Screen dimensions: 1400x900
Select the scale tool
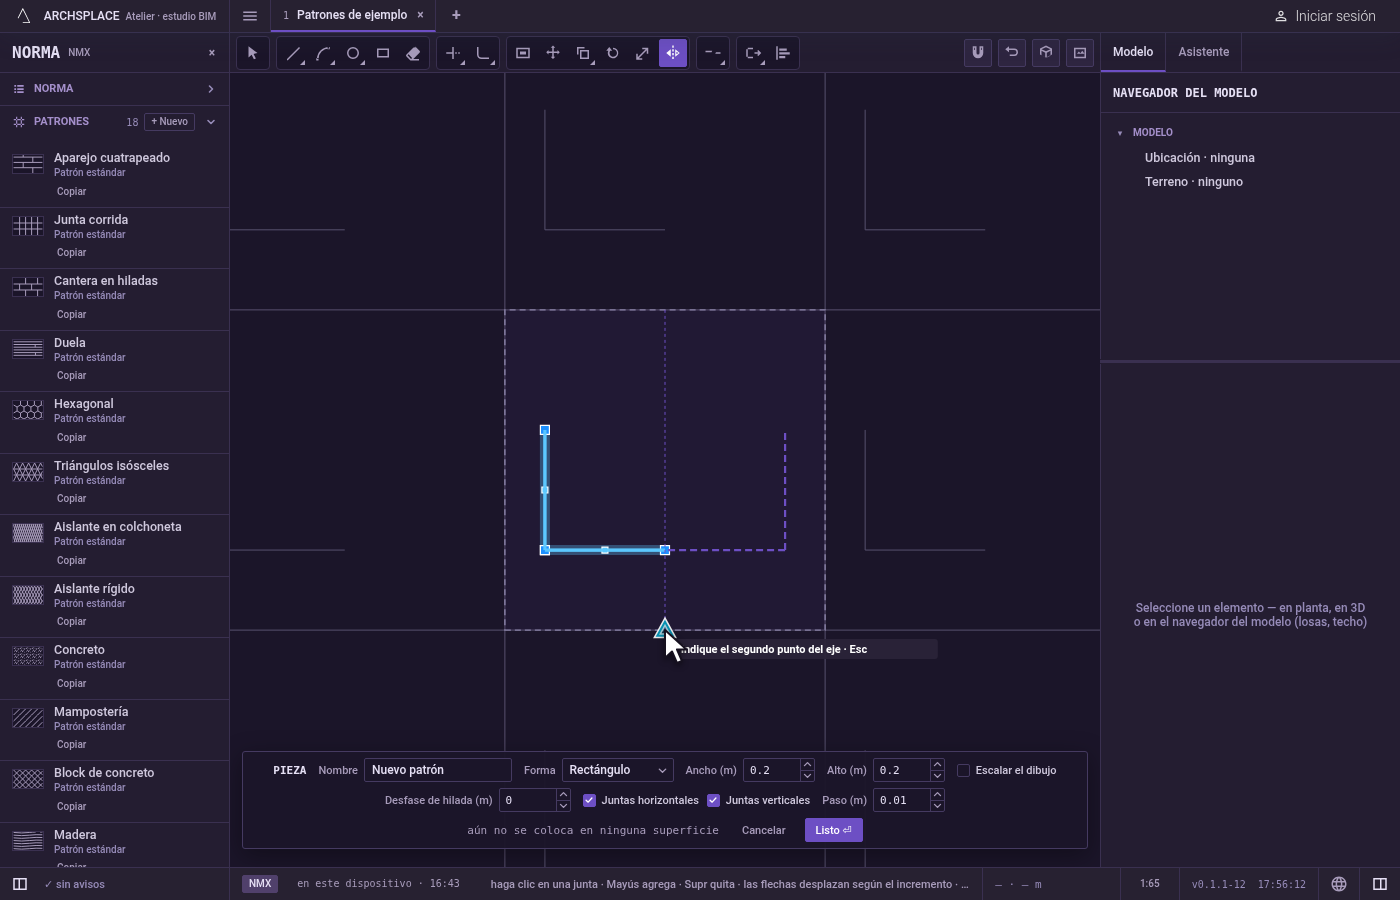(643, 53)
